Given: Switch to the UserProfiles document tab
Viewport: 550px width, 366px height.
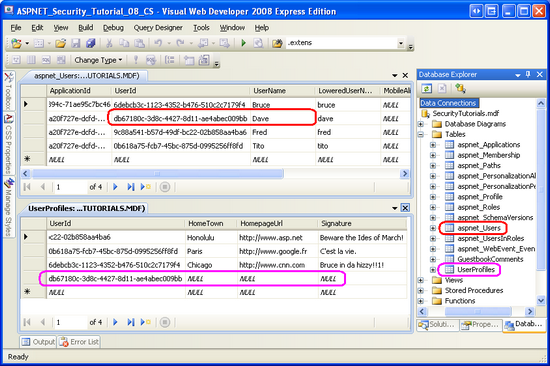Looking at the screenshot, I should pos(86,208).
